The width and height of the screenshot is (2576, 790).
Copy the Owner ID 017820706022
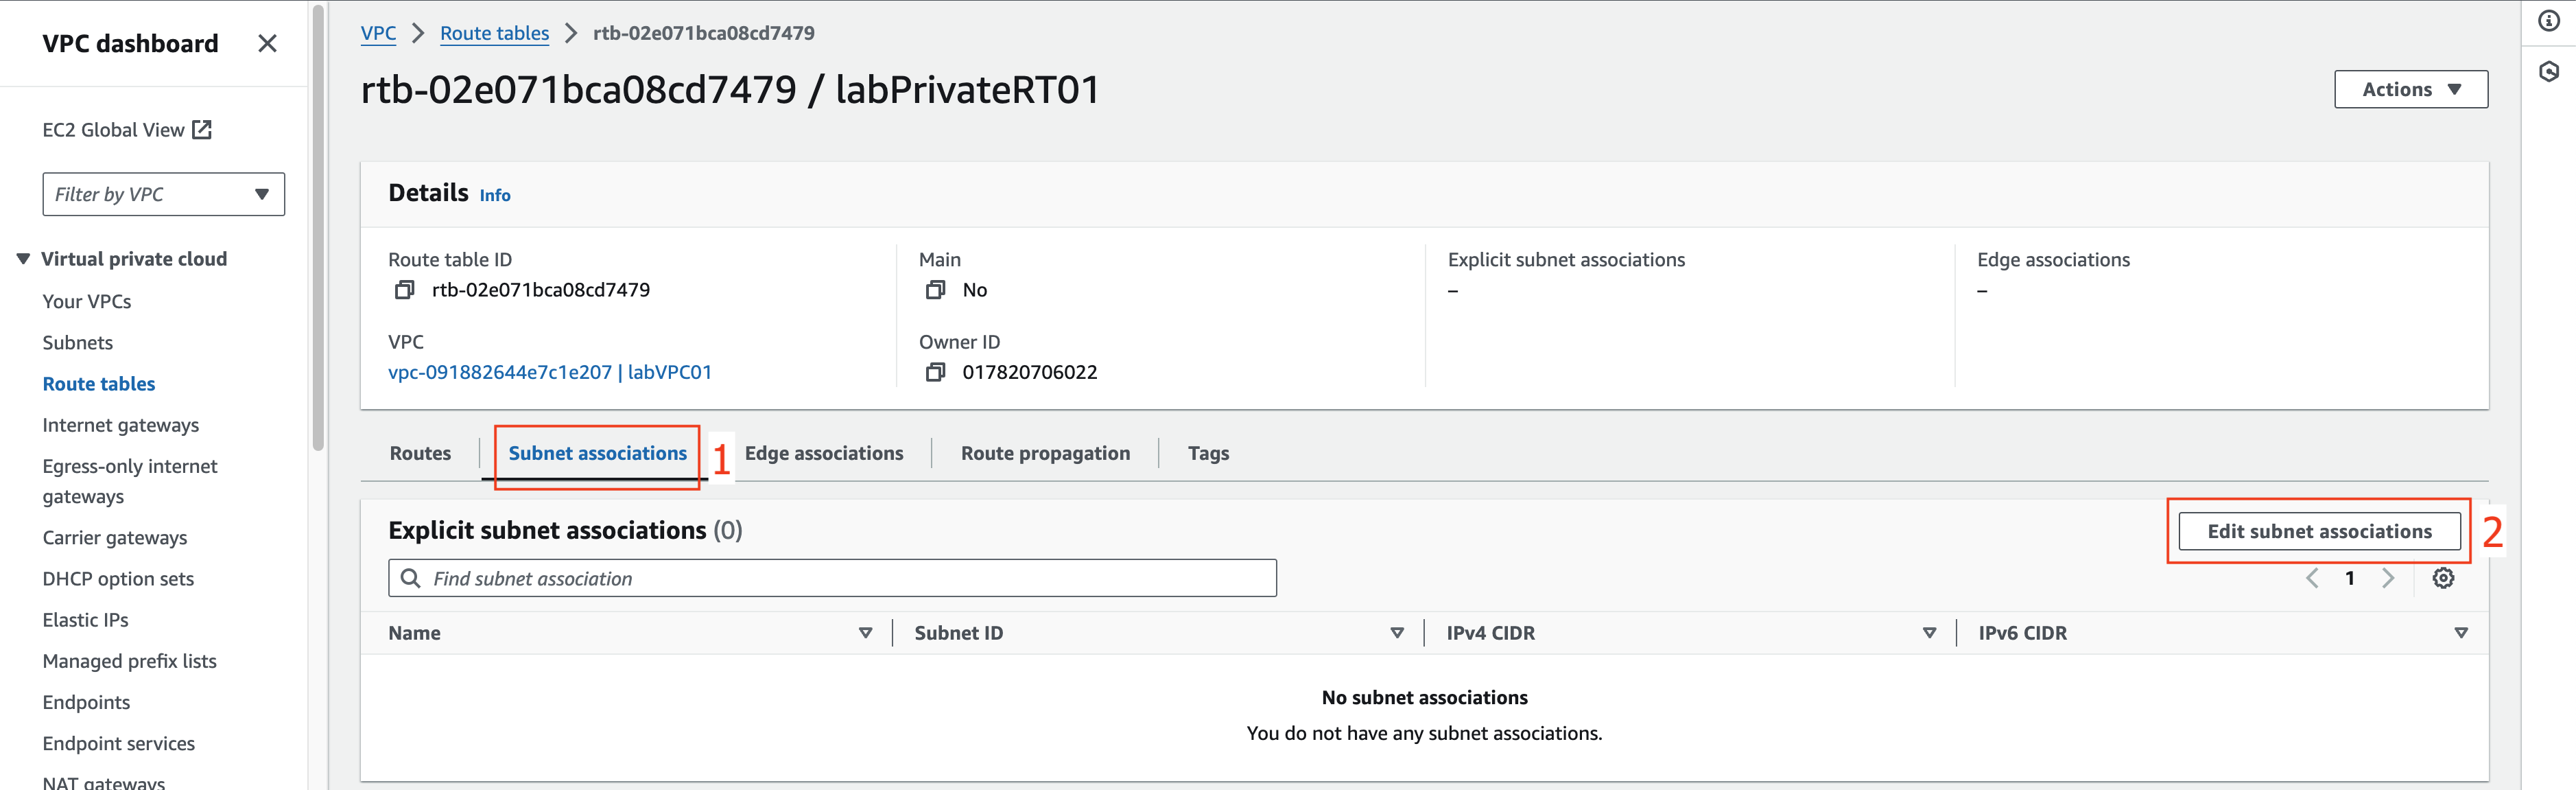tap(935, 372)
